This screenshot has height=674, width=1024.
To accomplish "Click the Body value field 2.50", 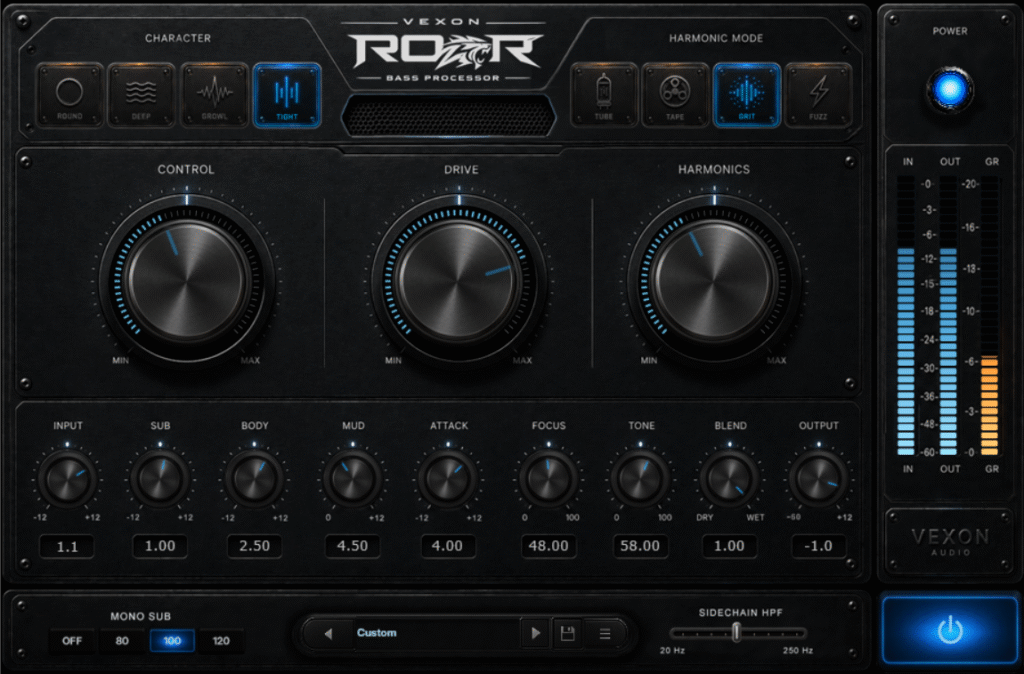I will 254,546.
